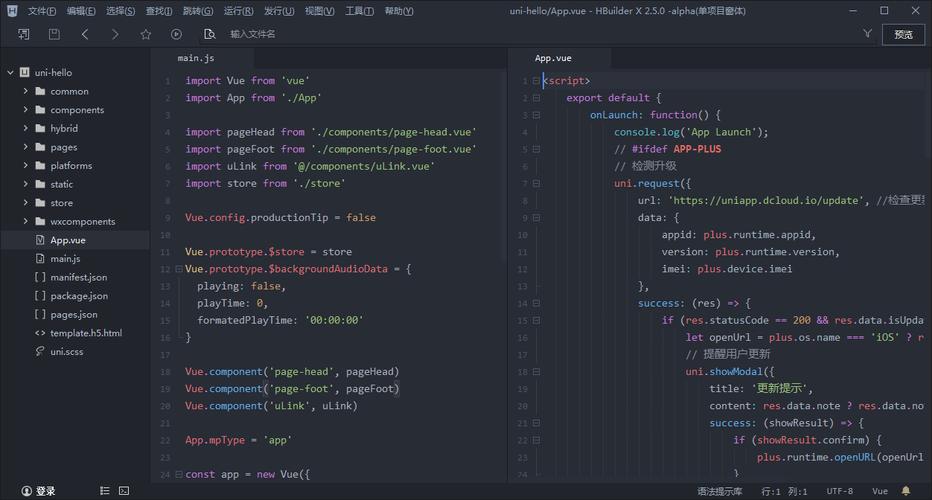Go back with the left arrow icon
The width and height of the screenshot is (932, 500).
pyautogui.click(x=85, y=34)
